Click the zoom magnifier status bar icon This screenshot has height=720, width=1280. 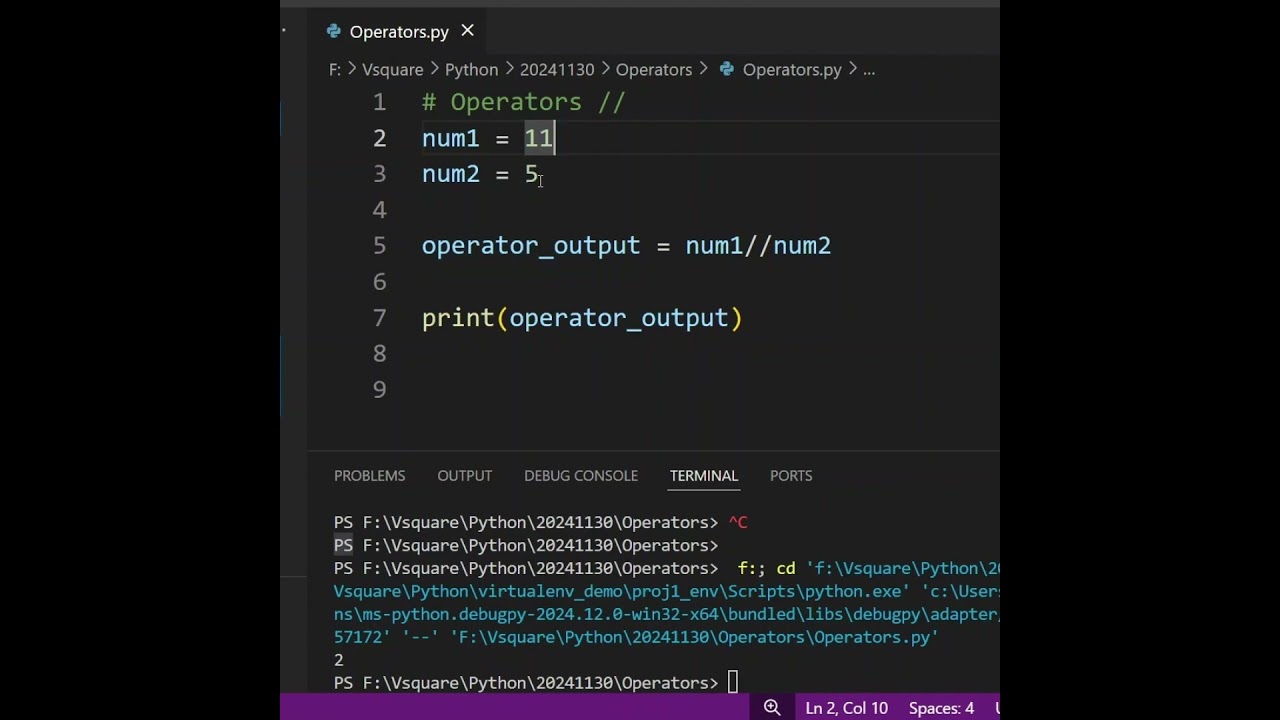(772, 708)
